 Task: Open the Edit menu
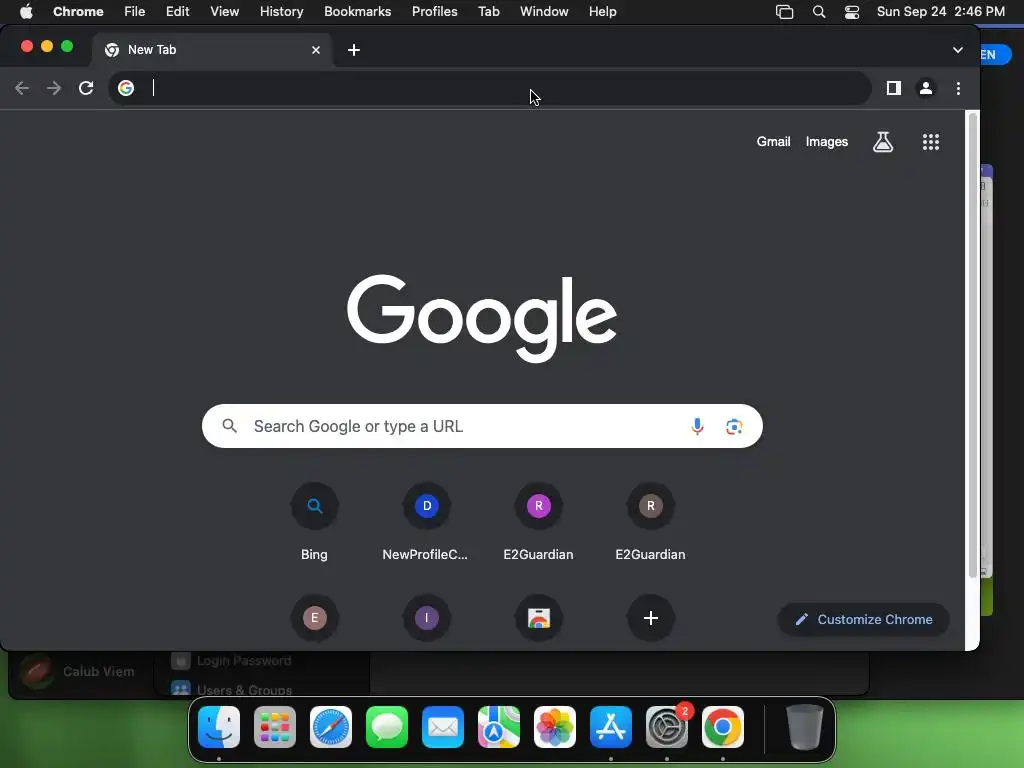(177, 12)
